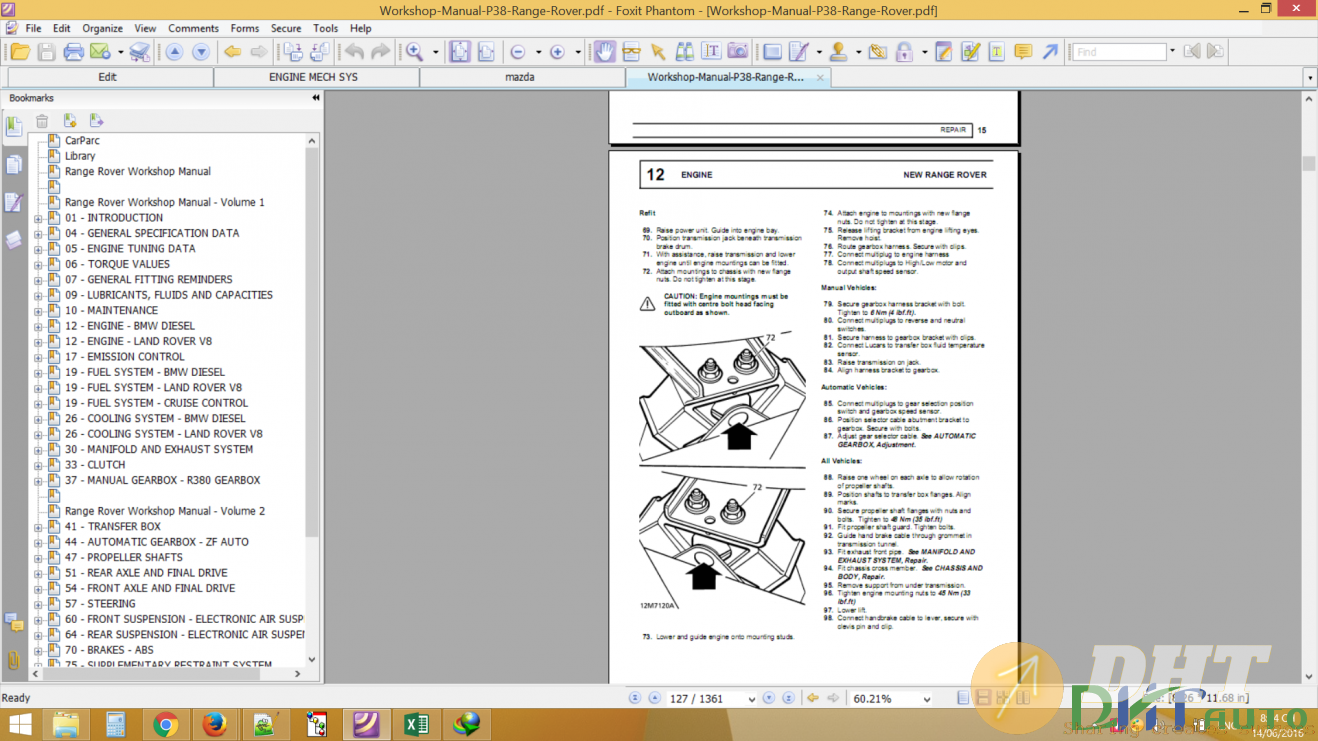1318x741 pixels.
Task: Open the 70 - BRAKES - ABS bookmark
Action: [x=109, y=650]
